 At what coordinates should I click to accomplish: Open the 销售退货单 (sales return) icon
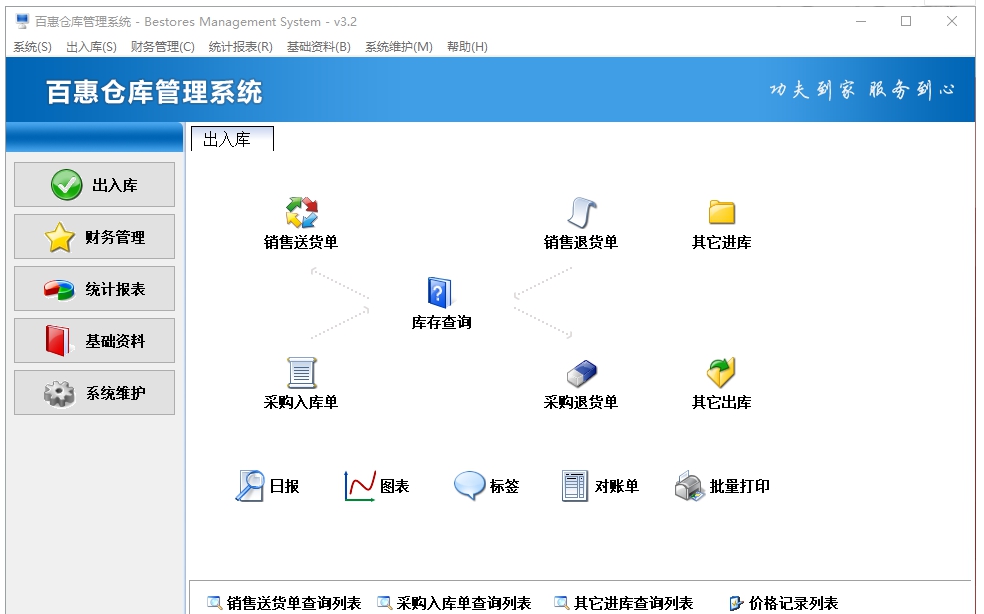pyautogui.click(x=583, y=217)
